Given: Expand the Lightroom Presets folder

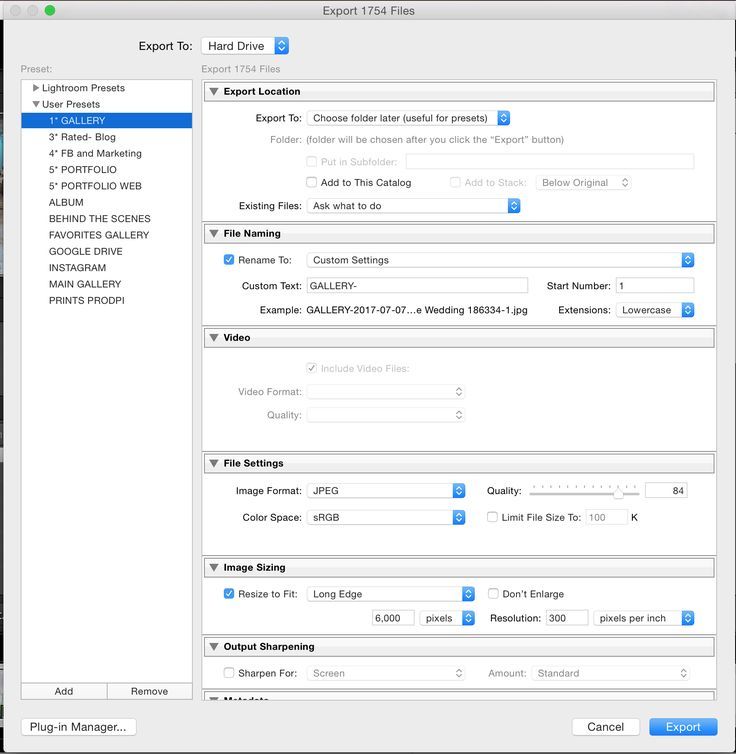Looking at the screenshot, I should pos(36,88).
